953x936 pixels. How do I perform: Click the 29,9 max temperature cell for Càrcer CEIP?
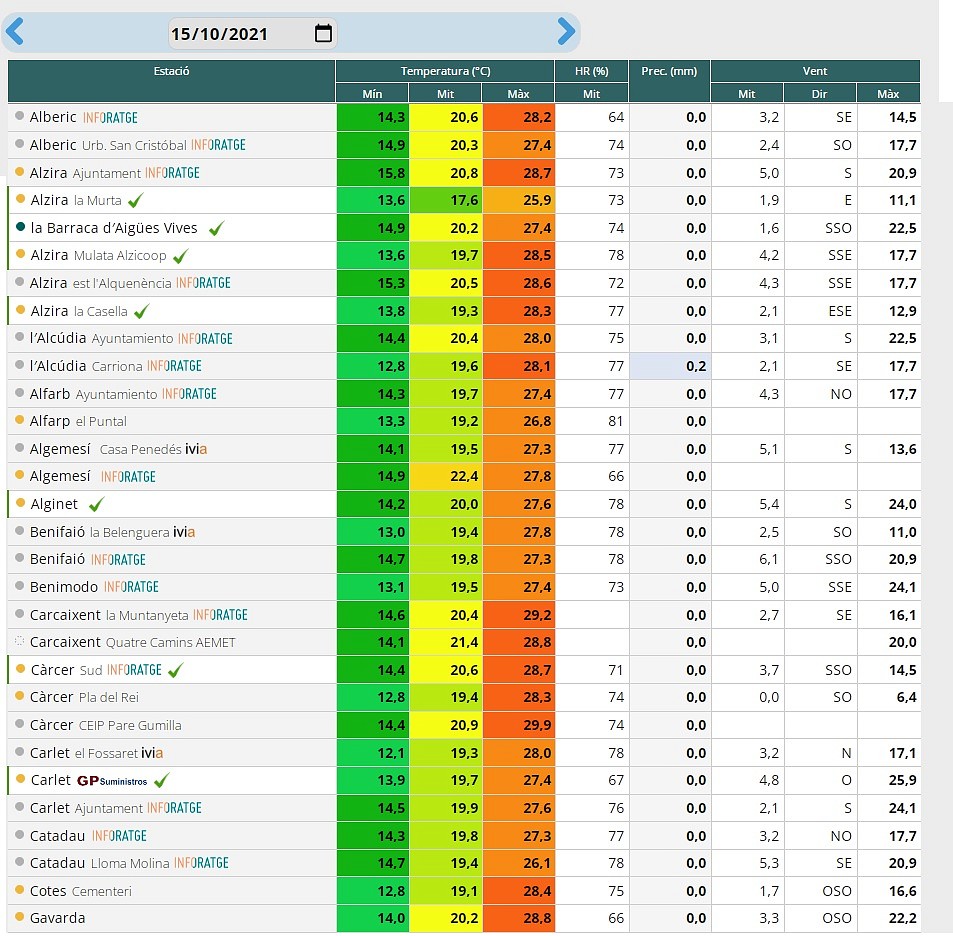tap(518, 725)
